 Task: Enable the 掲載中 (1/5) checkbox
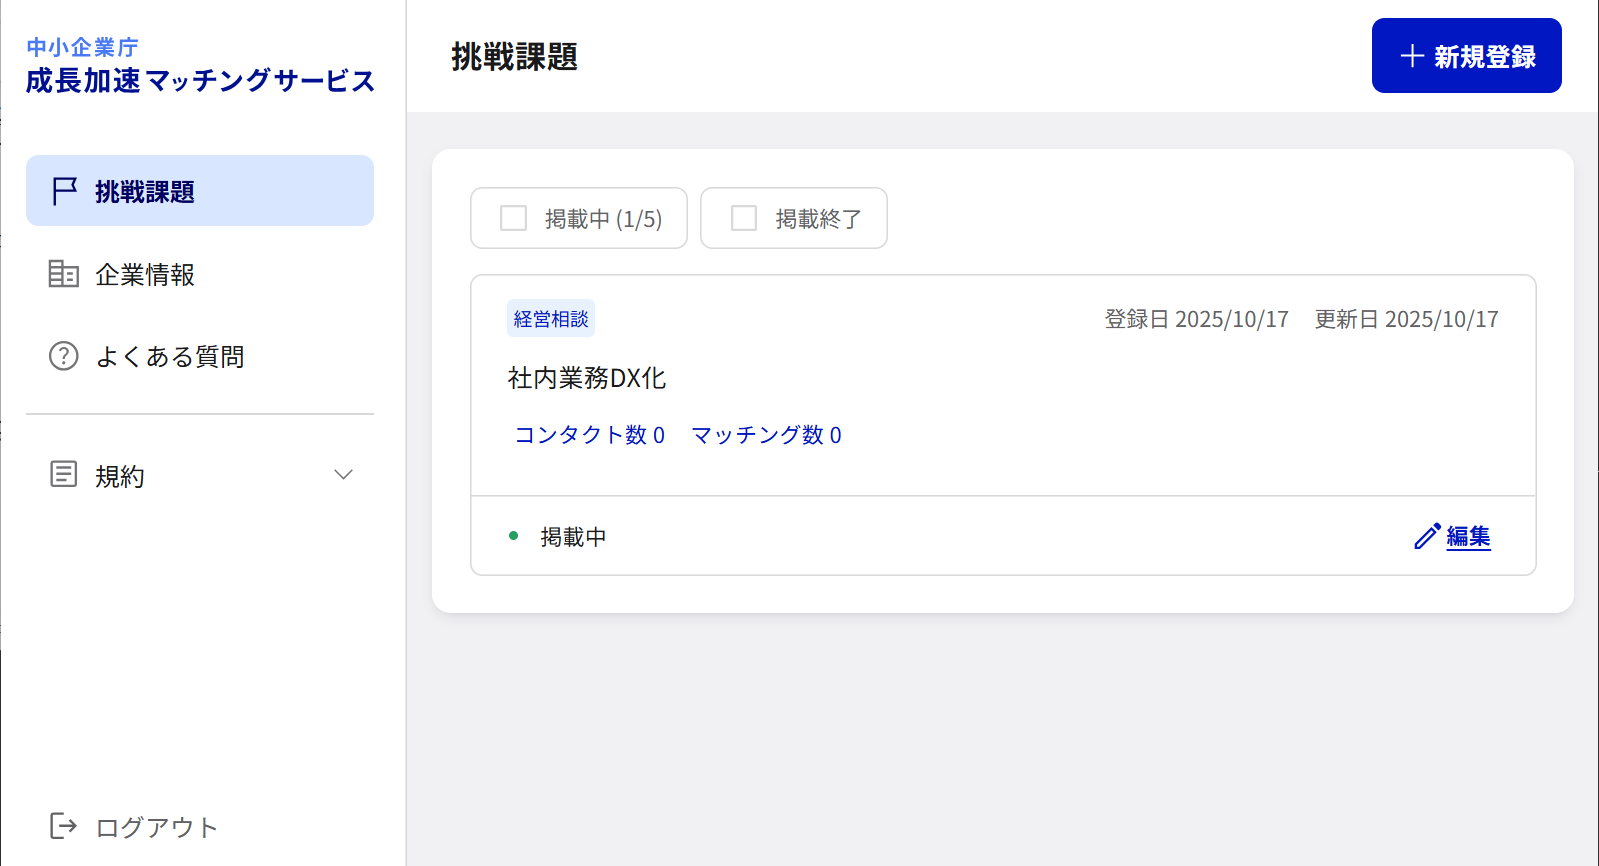pos(514,218)
